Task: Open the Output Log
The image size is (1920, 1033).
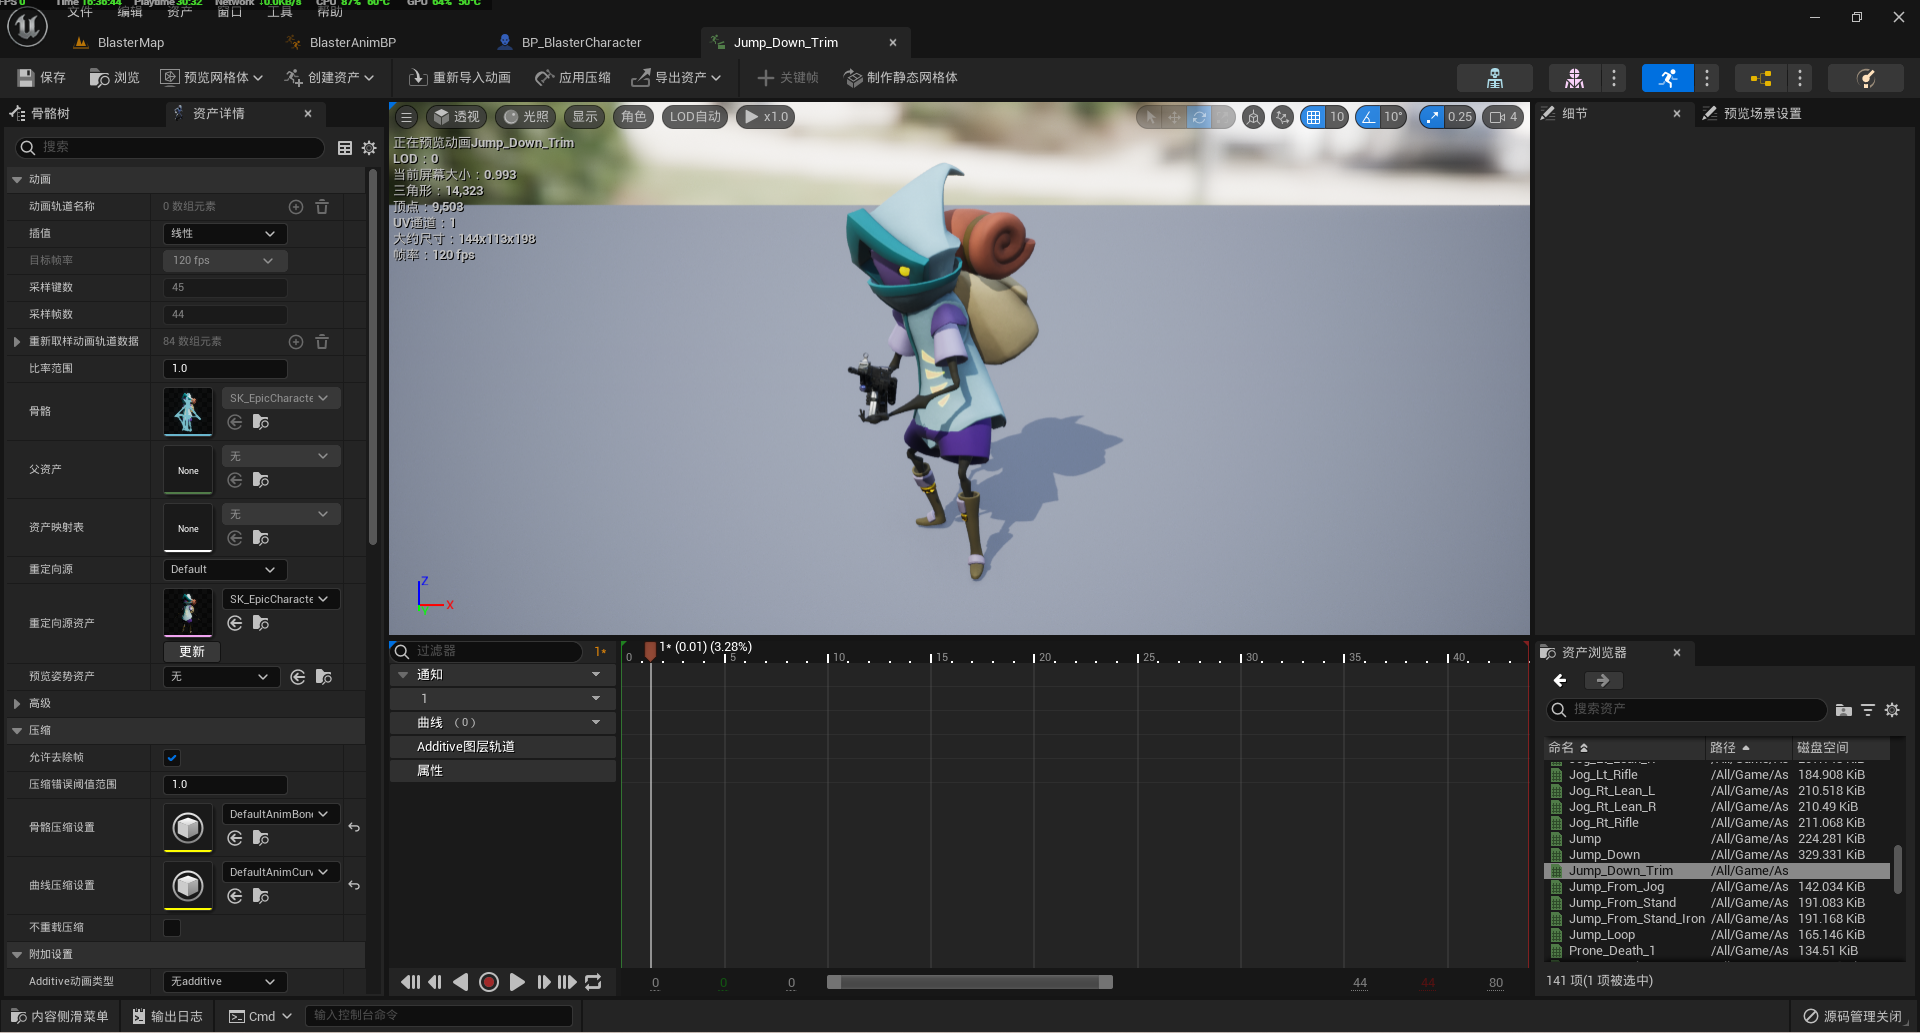Action: [x=167, y=1017]
